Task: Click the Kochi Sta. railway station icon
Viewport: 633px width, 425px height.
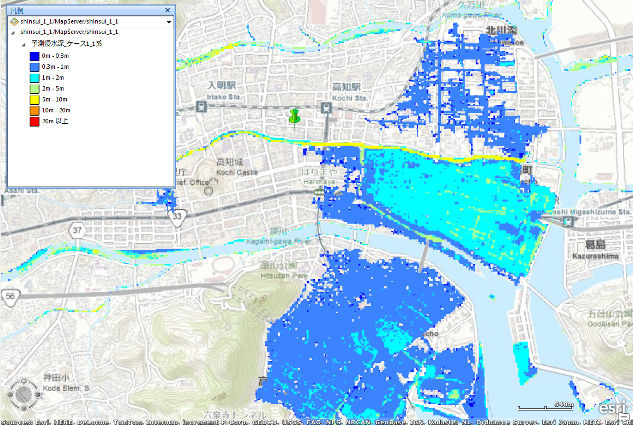Action: tap(327, 108)
